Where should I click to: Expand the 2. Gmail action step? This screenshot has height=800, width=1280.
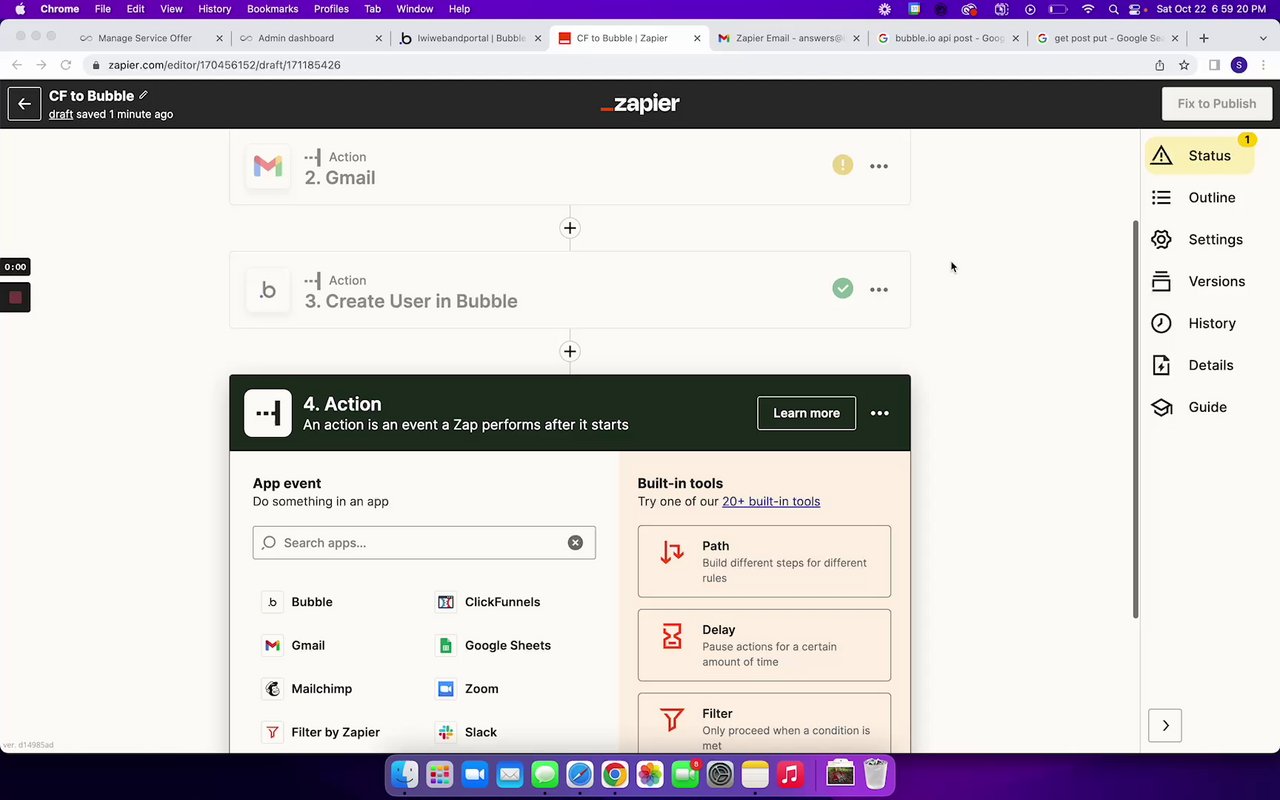tap(570, 167)
